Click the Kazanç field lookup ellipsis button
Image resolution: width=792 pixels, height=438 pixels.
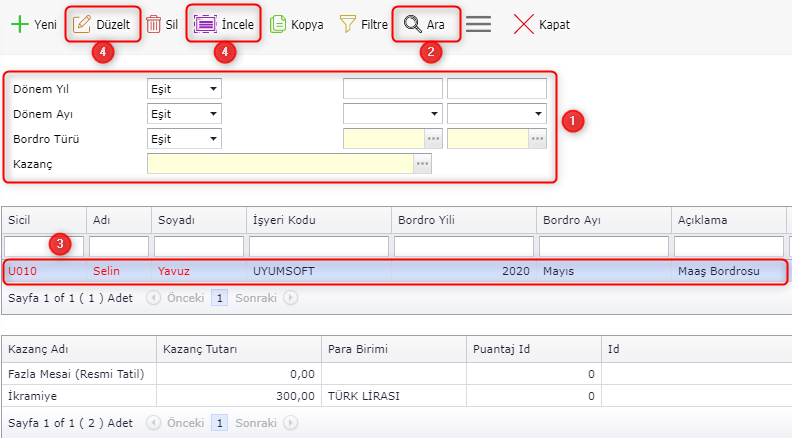422,163
